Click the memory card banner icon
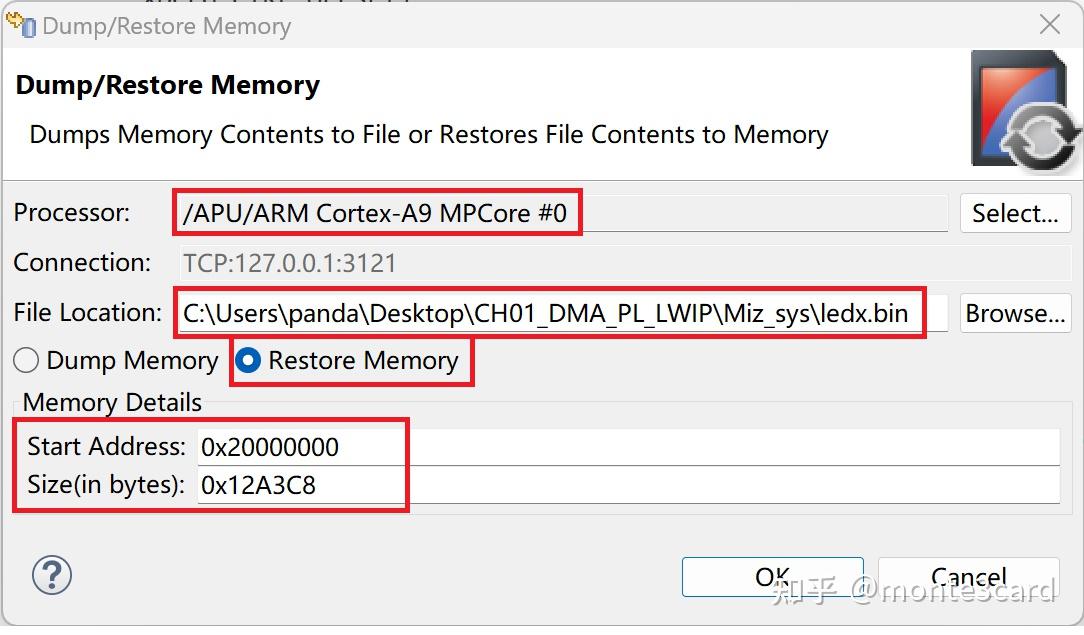The height and width of the screenshot is (635, 1084). point(1024,109)
